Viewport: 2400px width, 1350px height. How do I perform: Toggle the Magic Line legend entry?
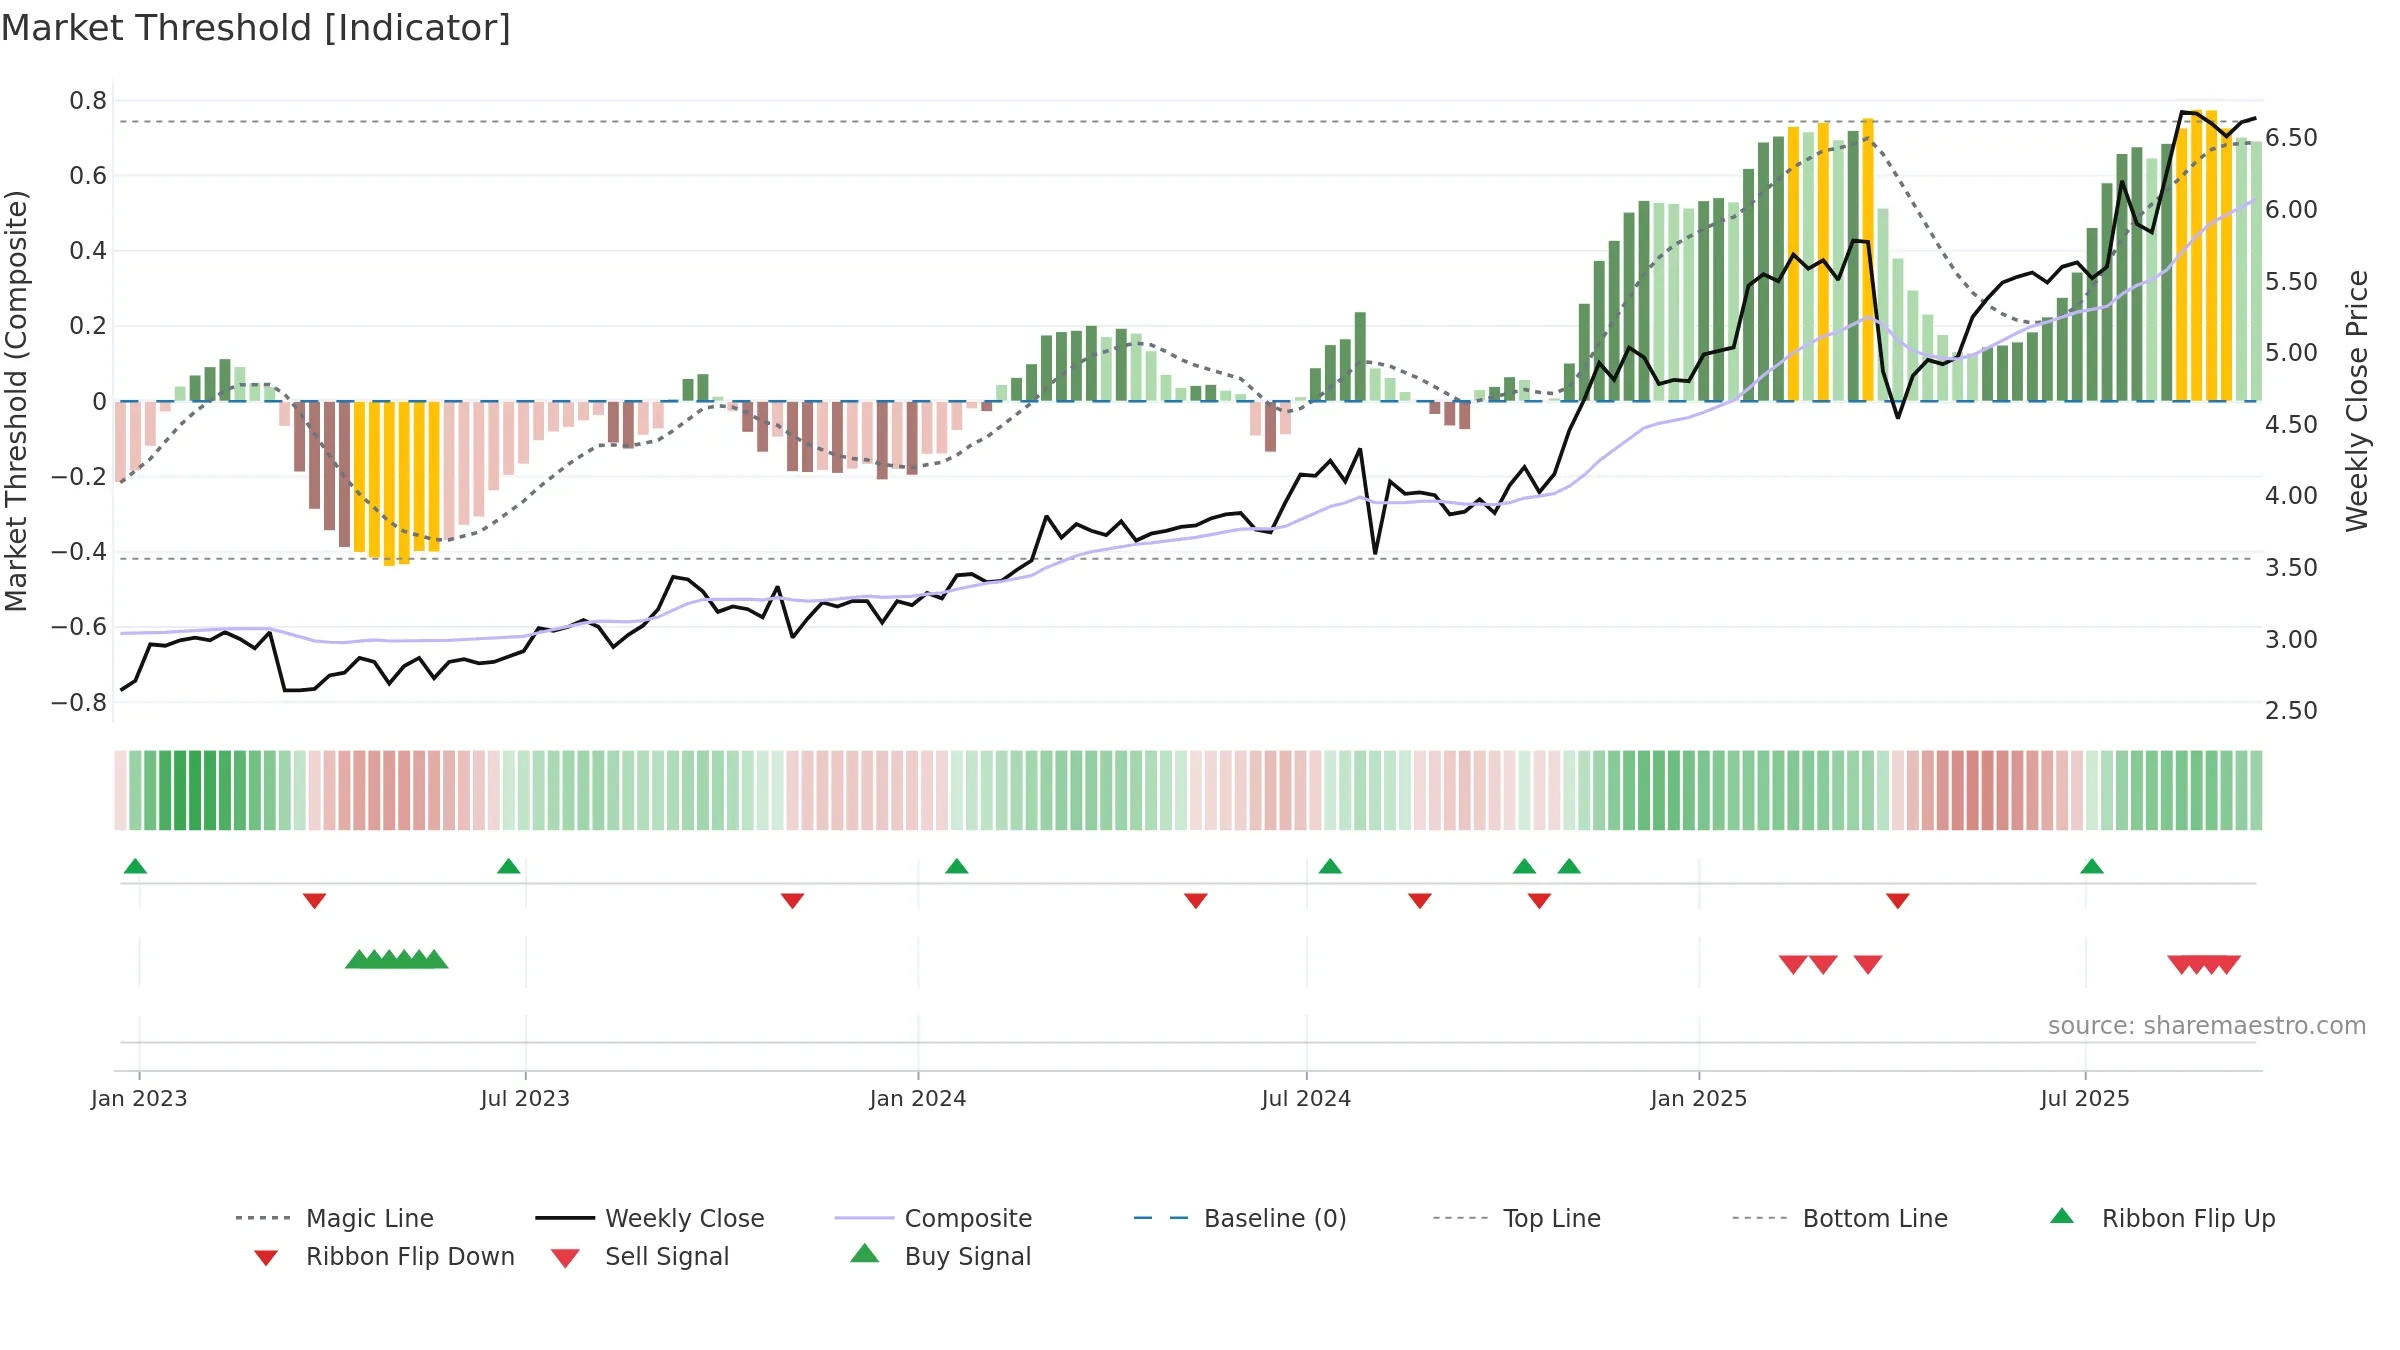(334, 1218)
